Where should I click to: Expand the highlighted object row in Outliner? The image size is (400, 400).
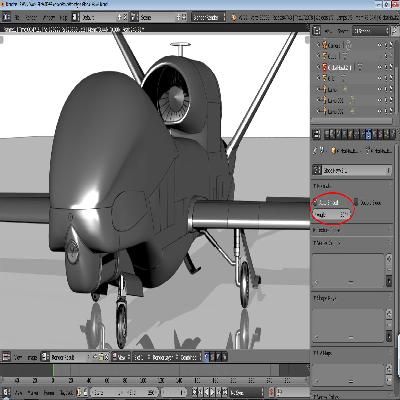[318, 67]
